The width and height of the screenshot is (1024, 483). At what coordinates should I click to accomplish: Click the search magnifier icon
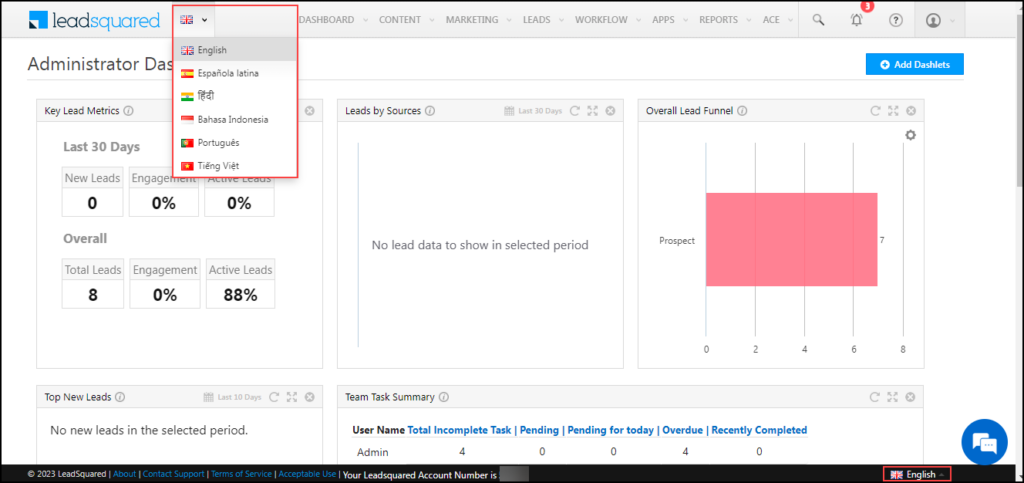pos(818,19)
